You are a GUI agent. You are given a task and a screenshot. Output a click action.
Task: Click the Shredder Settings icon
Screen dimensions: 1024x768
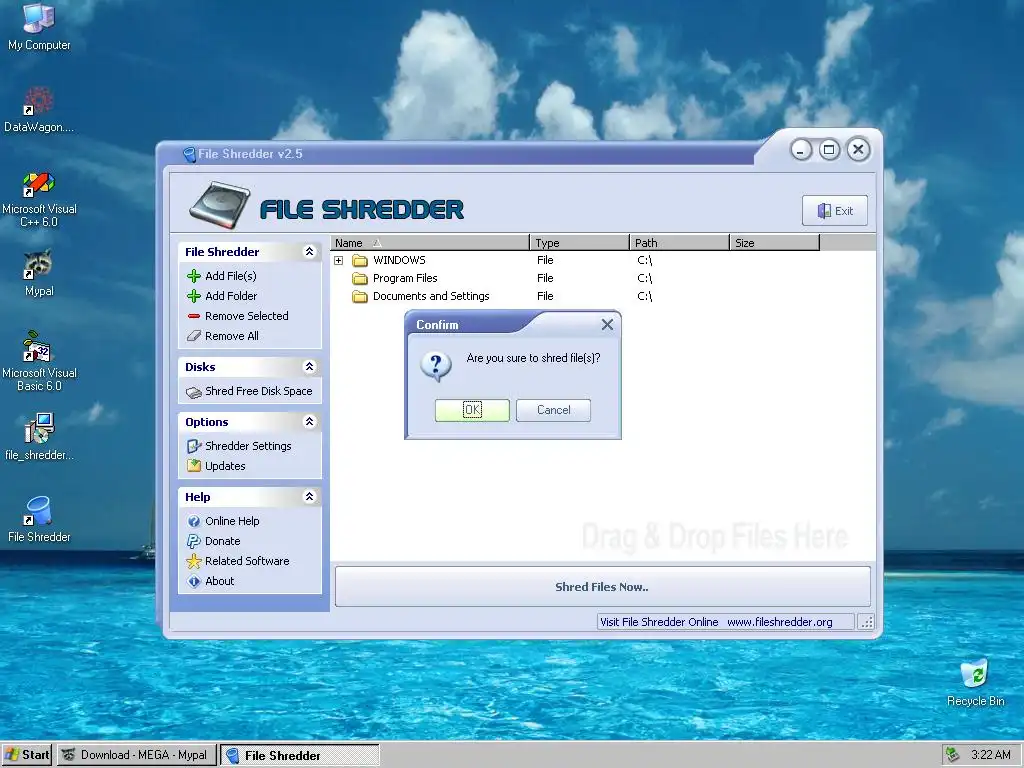[193, 446]
